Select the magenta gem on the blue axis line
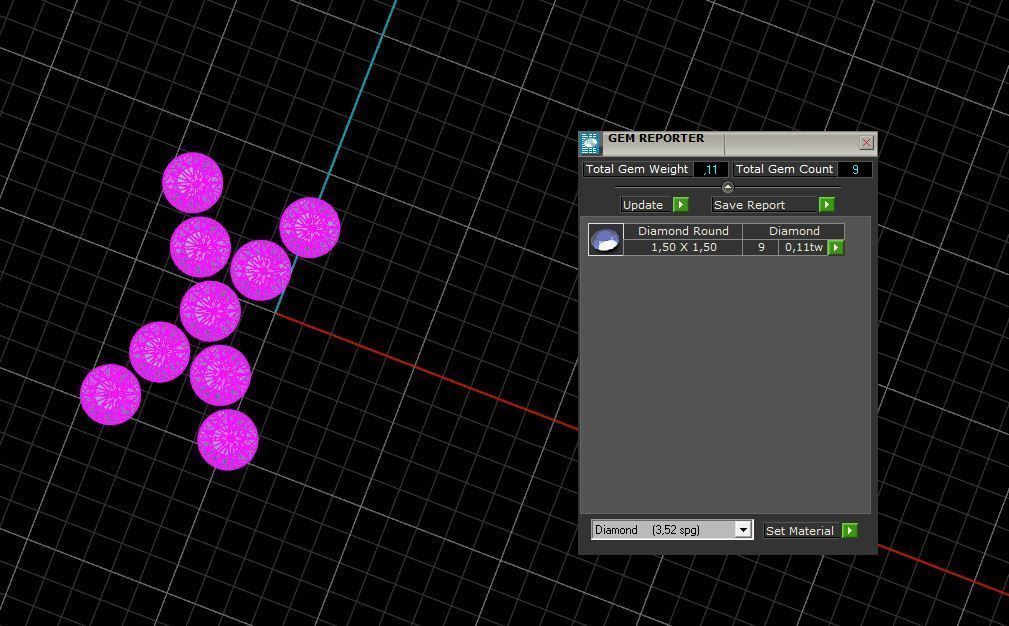Viewport: 1009px width, 626px height. (x=310, y=228)
